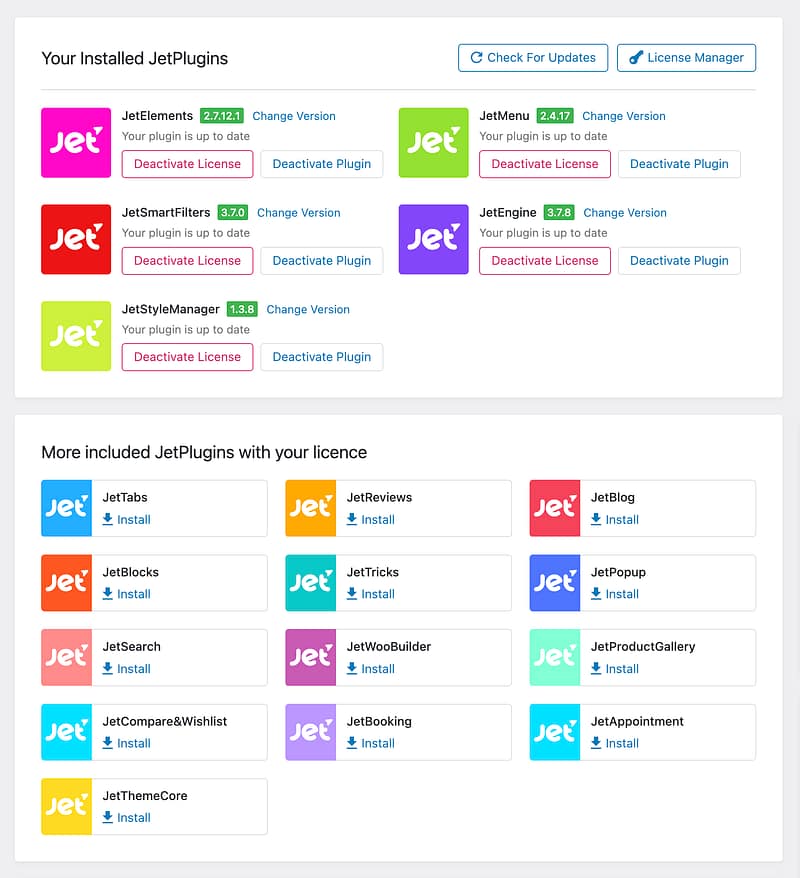Open the License Manager
This screenshot has width=800, height=878.
pos(686,58)
